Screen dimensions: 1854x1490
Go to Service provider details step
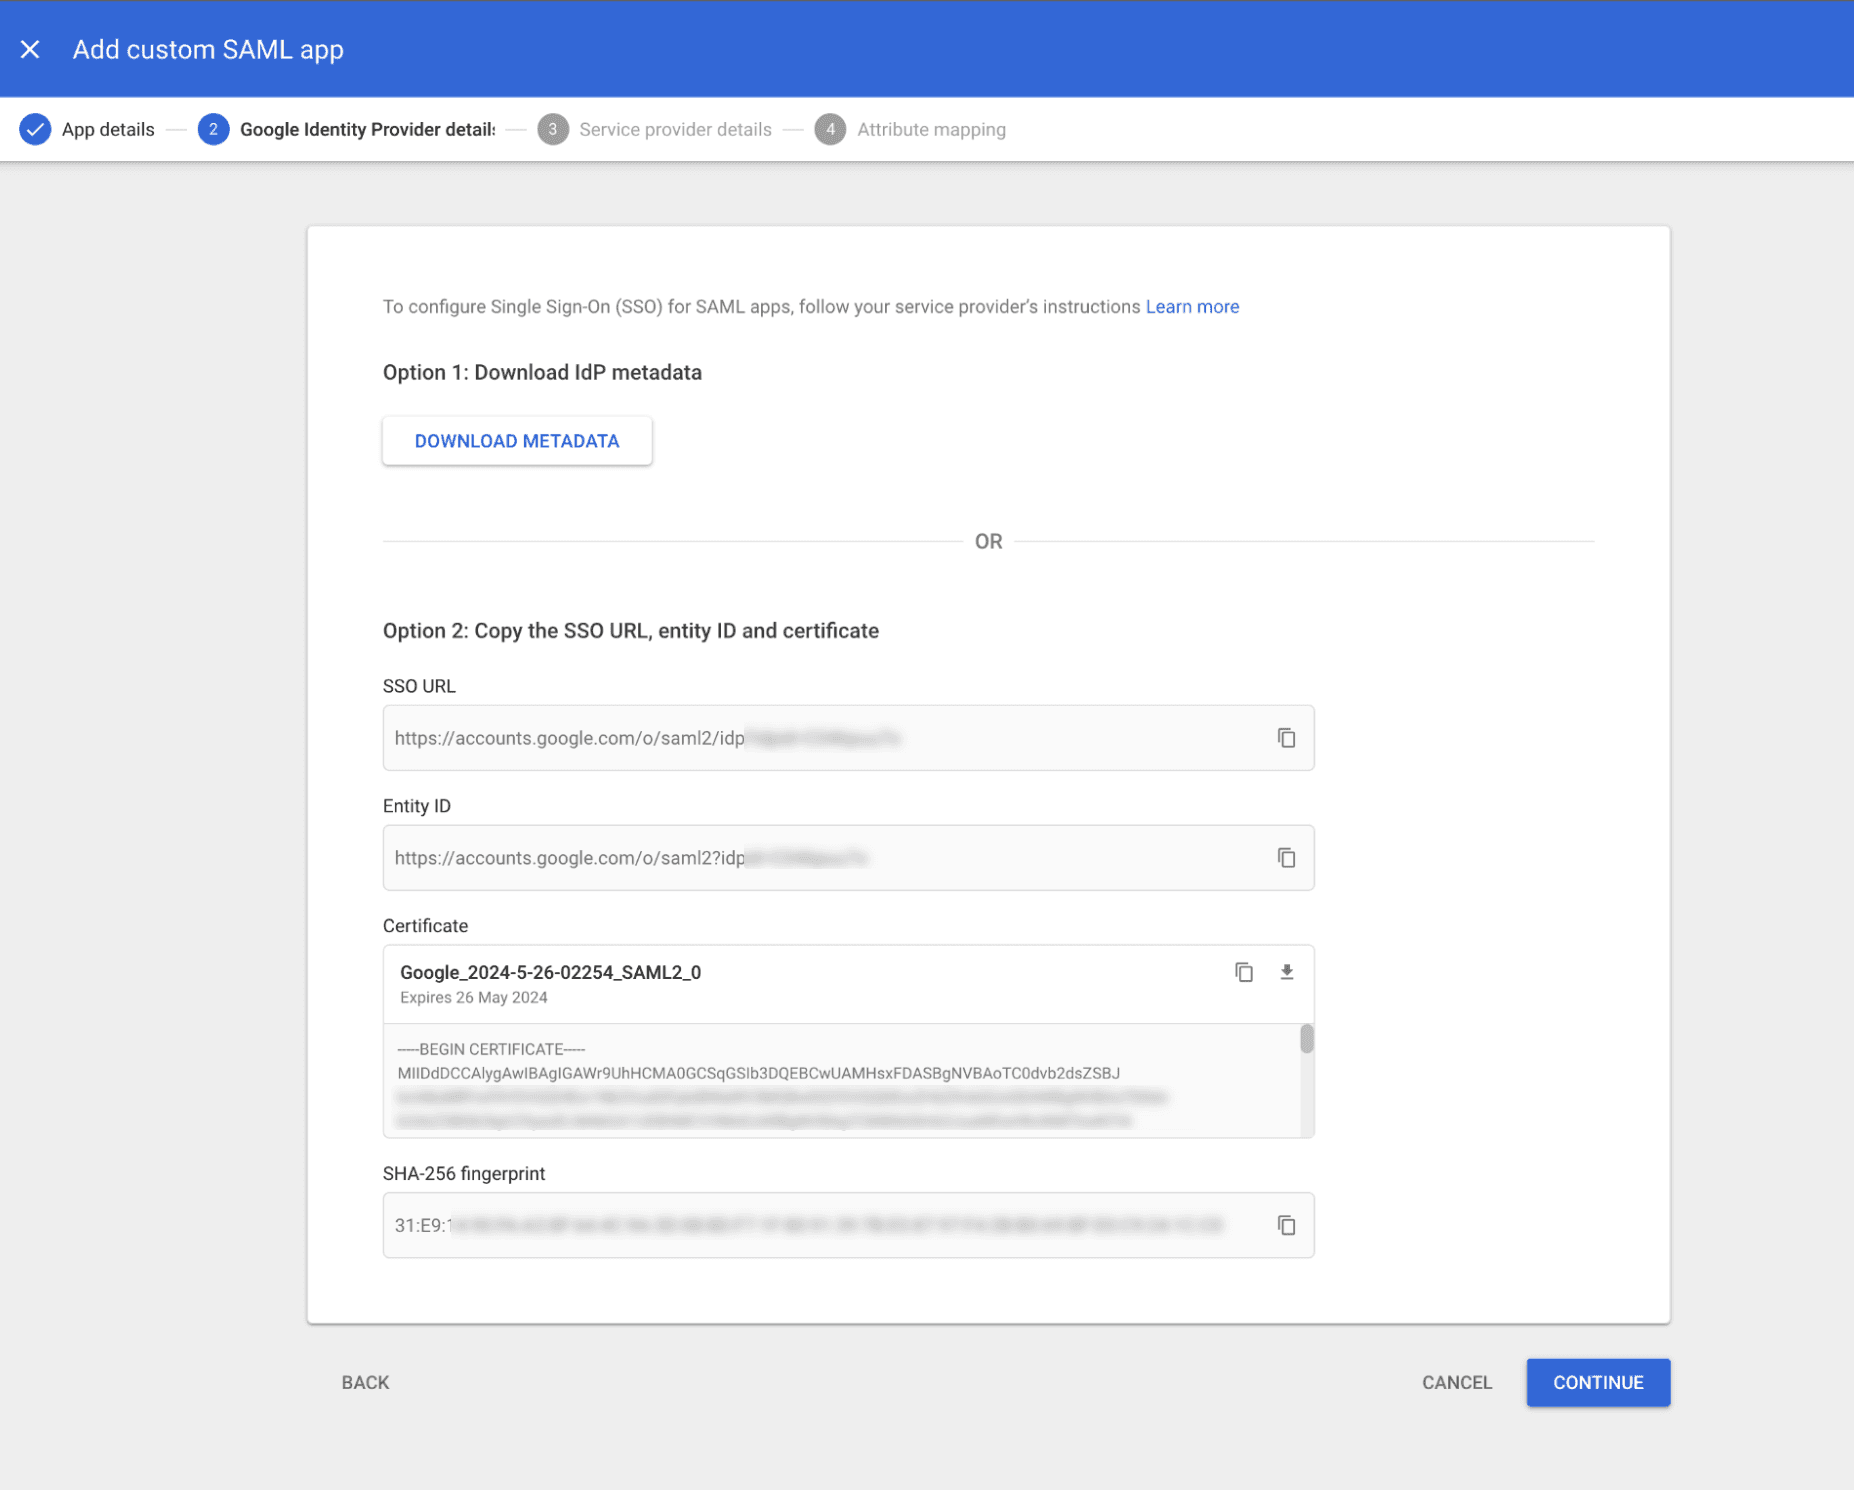675,130
